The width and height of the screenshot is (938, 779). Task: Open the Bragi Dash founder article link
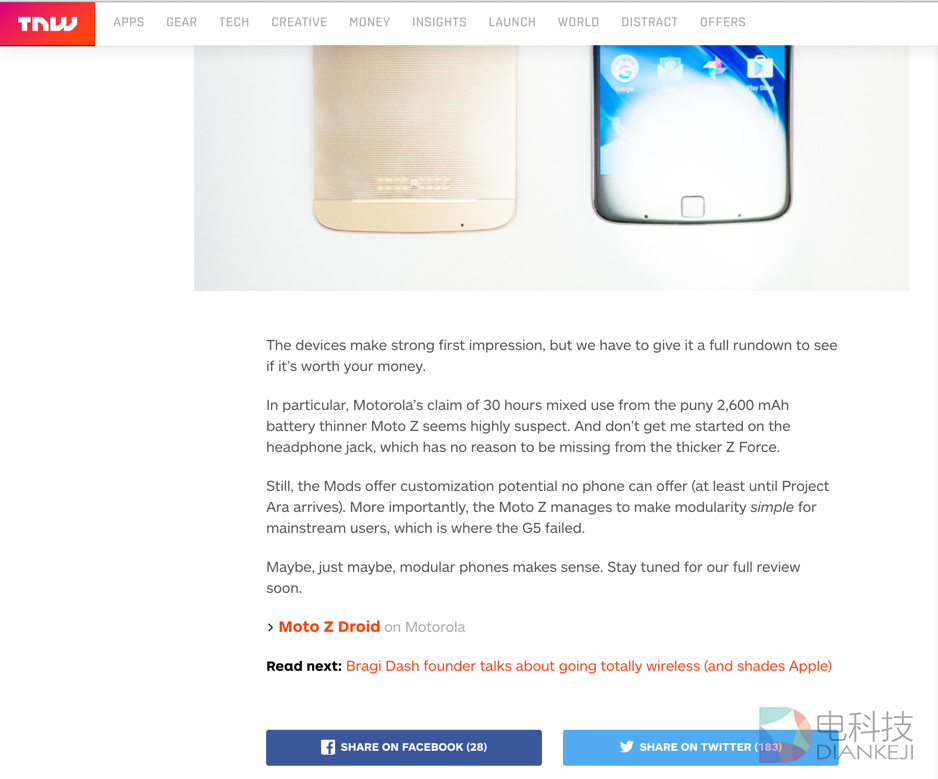click(589, 666)
